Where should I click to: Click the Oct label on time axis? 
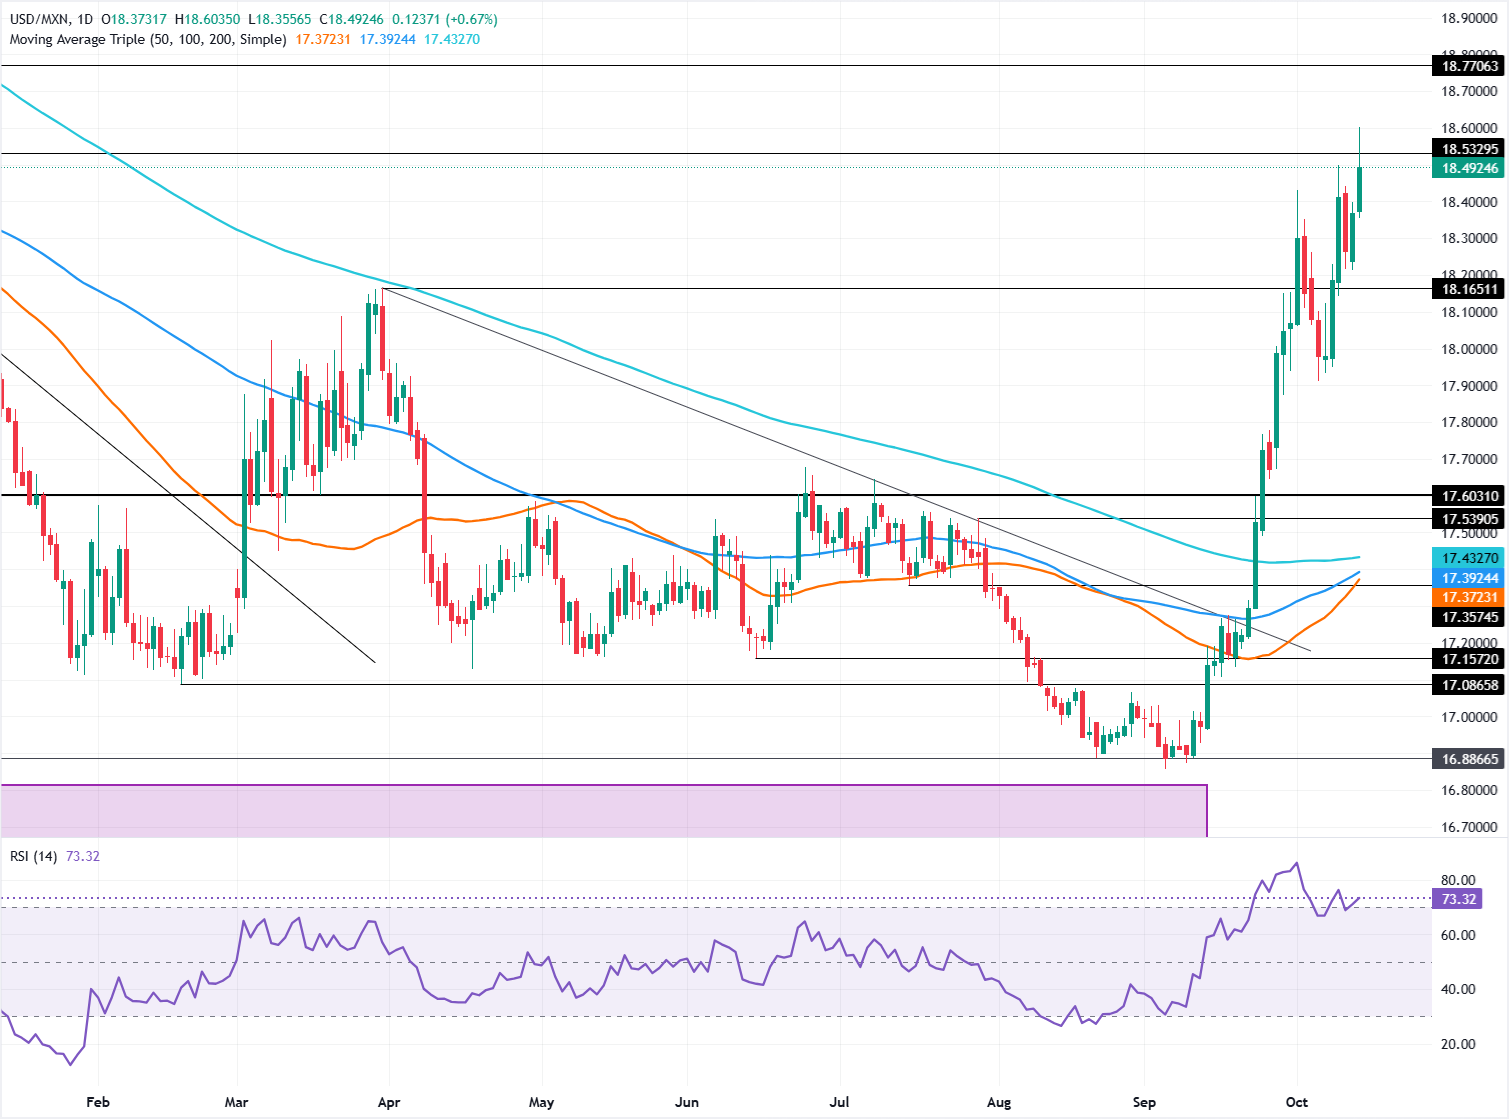(x=1296, y=1102)
